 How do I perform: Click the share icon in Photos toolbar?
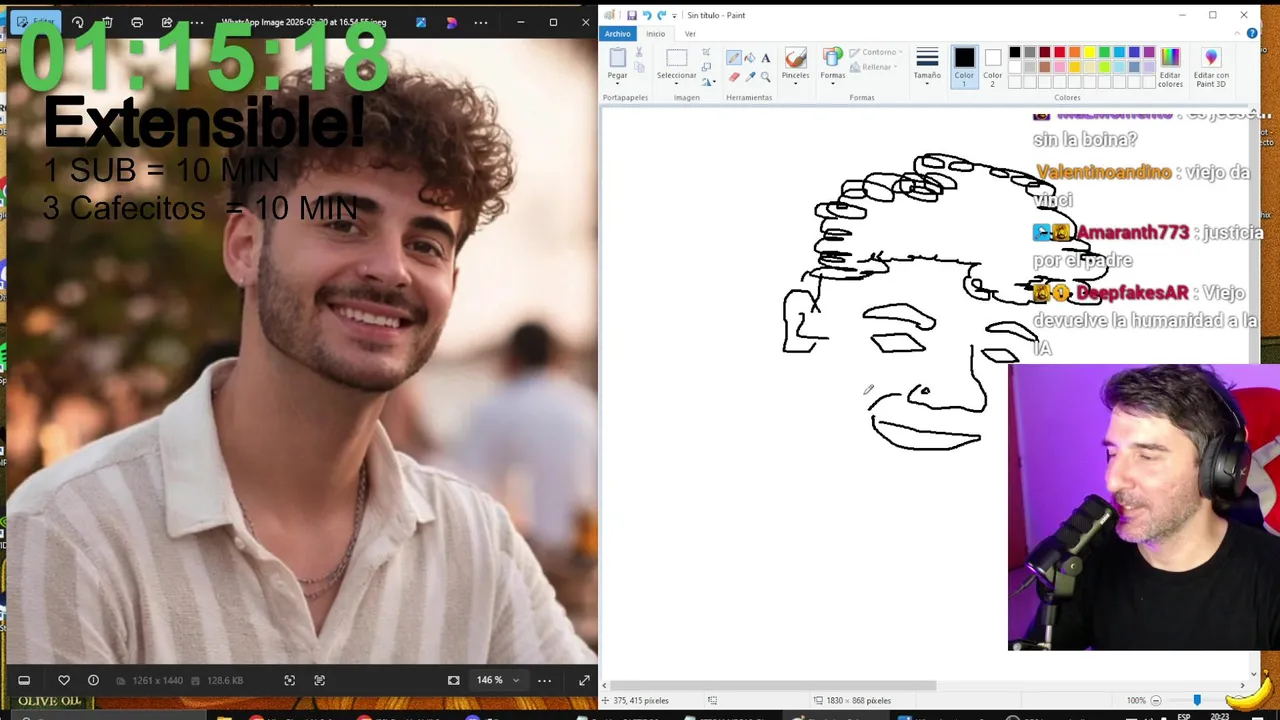167,22
